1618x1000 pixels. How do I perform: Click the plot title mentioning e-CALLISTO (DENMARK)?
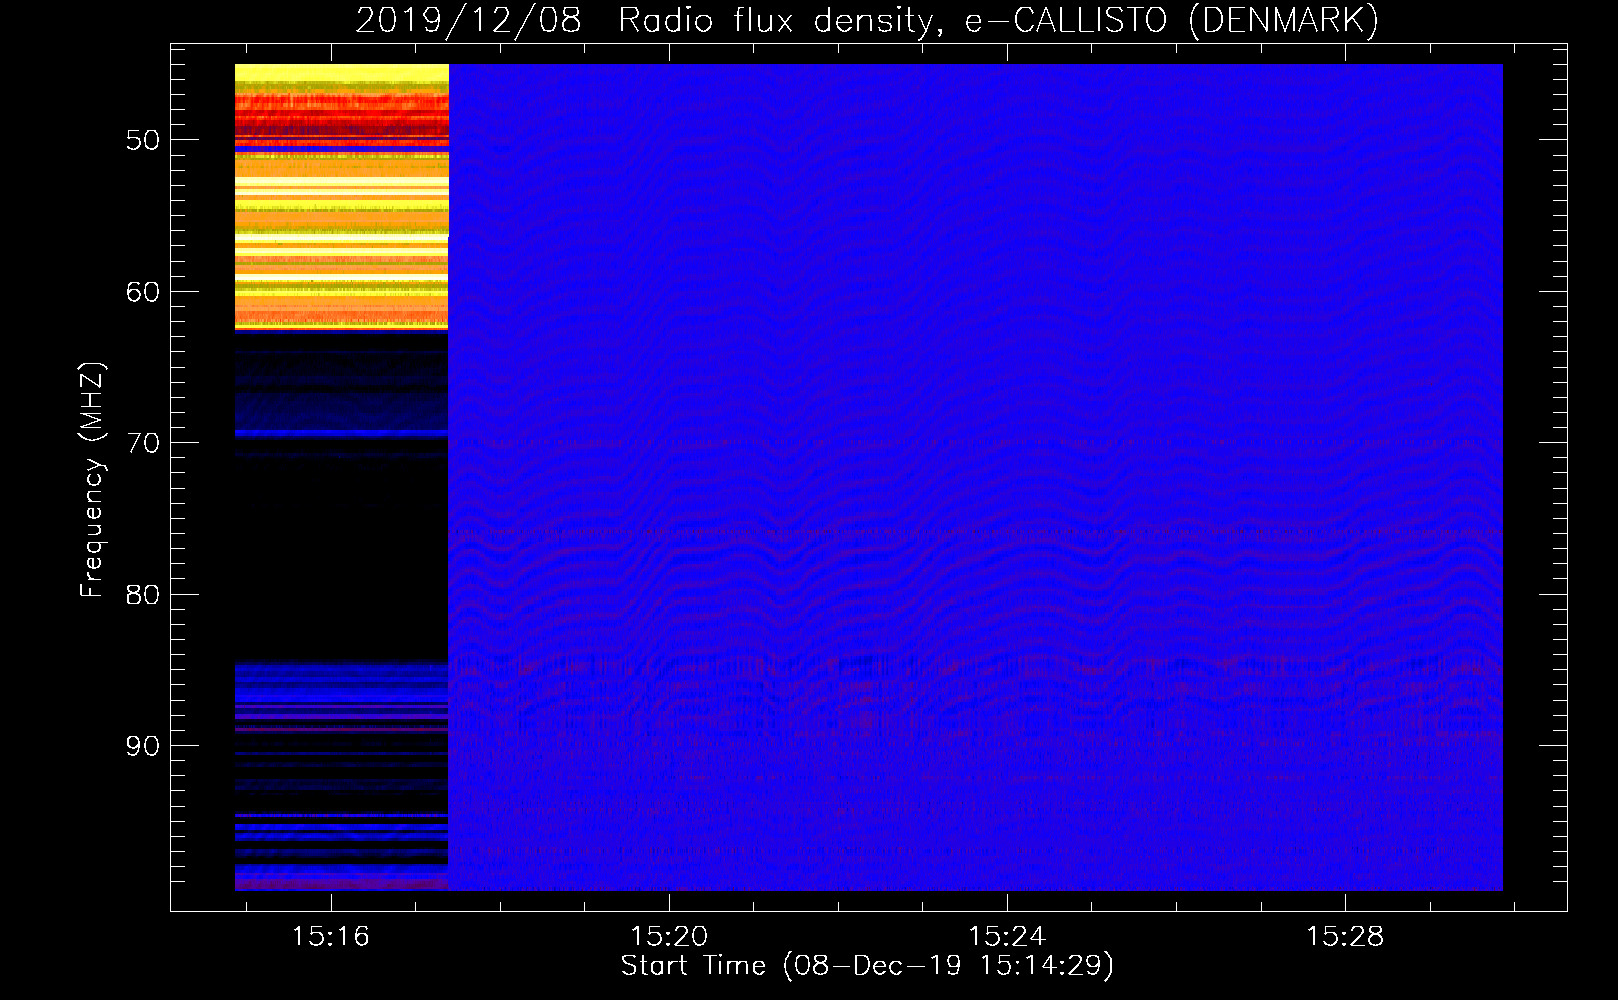click(867, 20)
